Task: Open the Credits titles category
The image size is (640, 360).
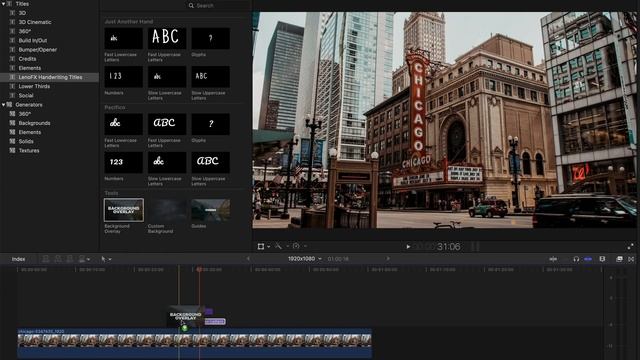Action: [27, 59]
